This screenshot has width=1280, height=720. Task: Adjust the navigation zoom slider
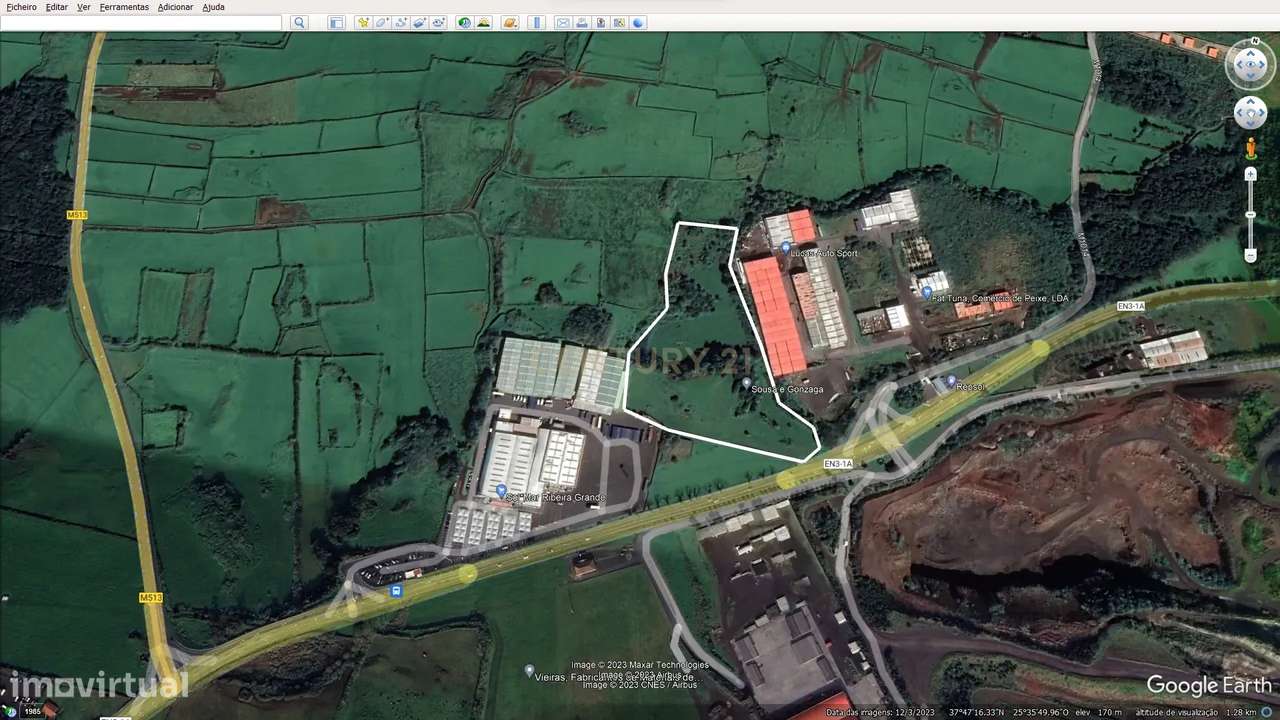point(1250,214)
